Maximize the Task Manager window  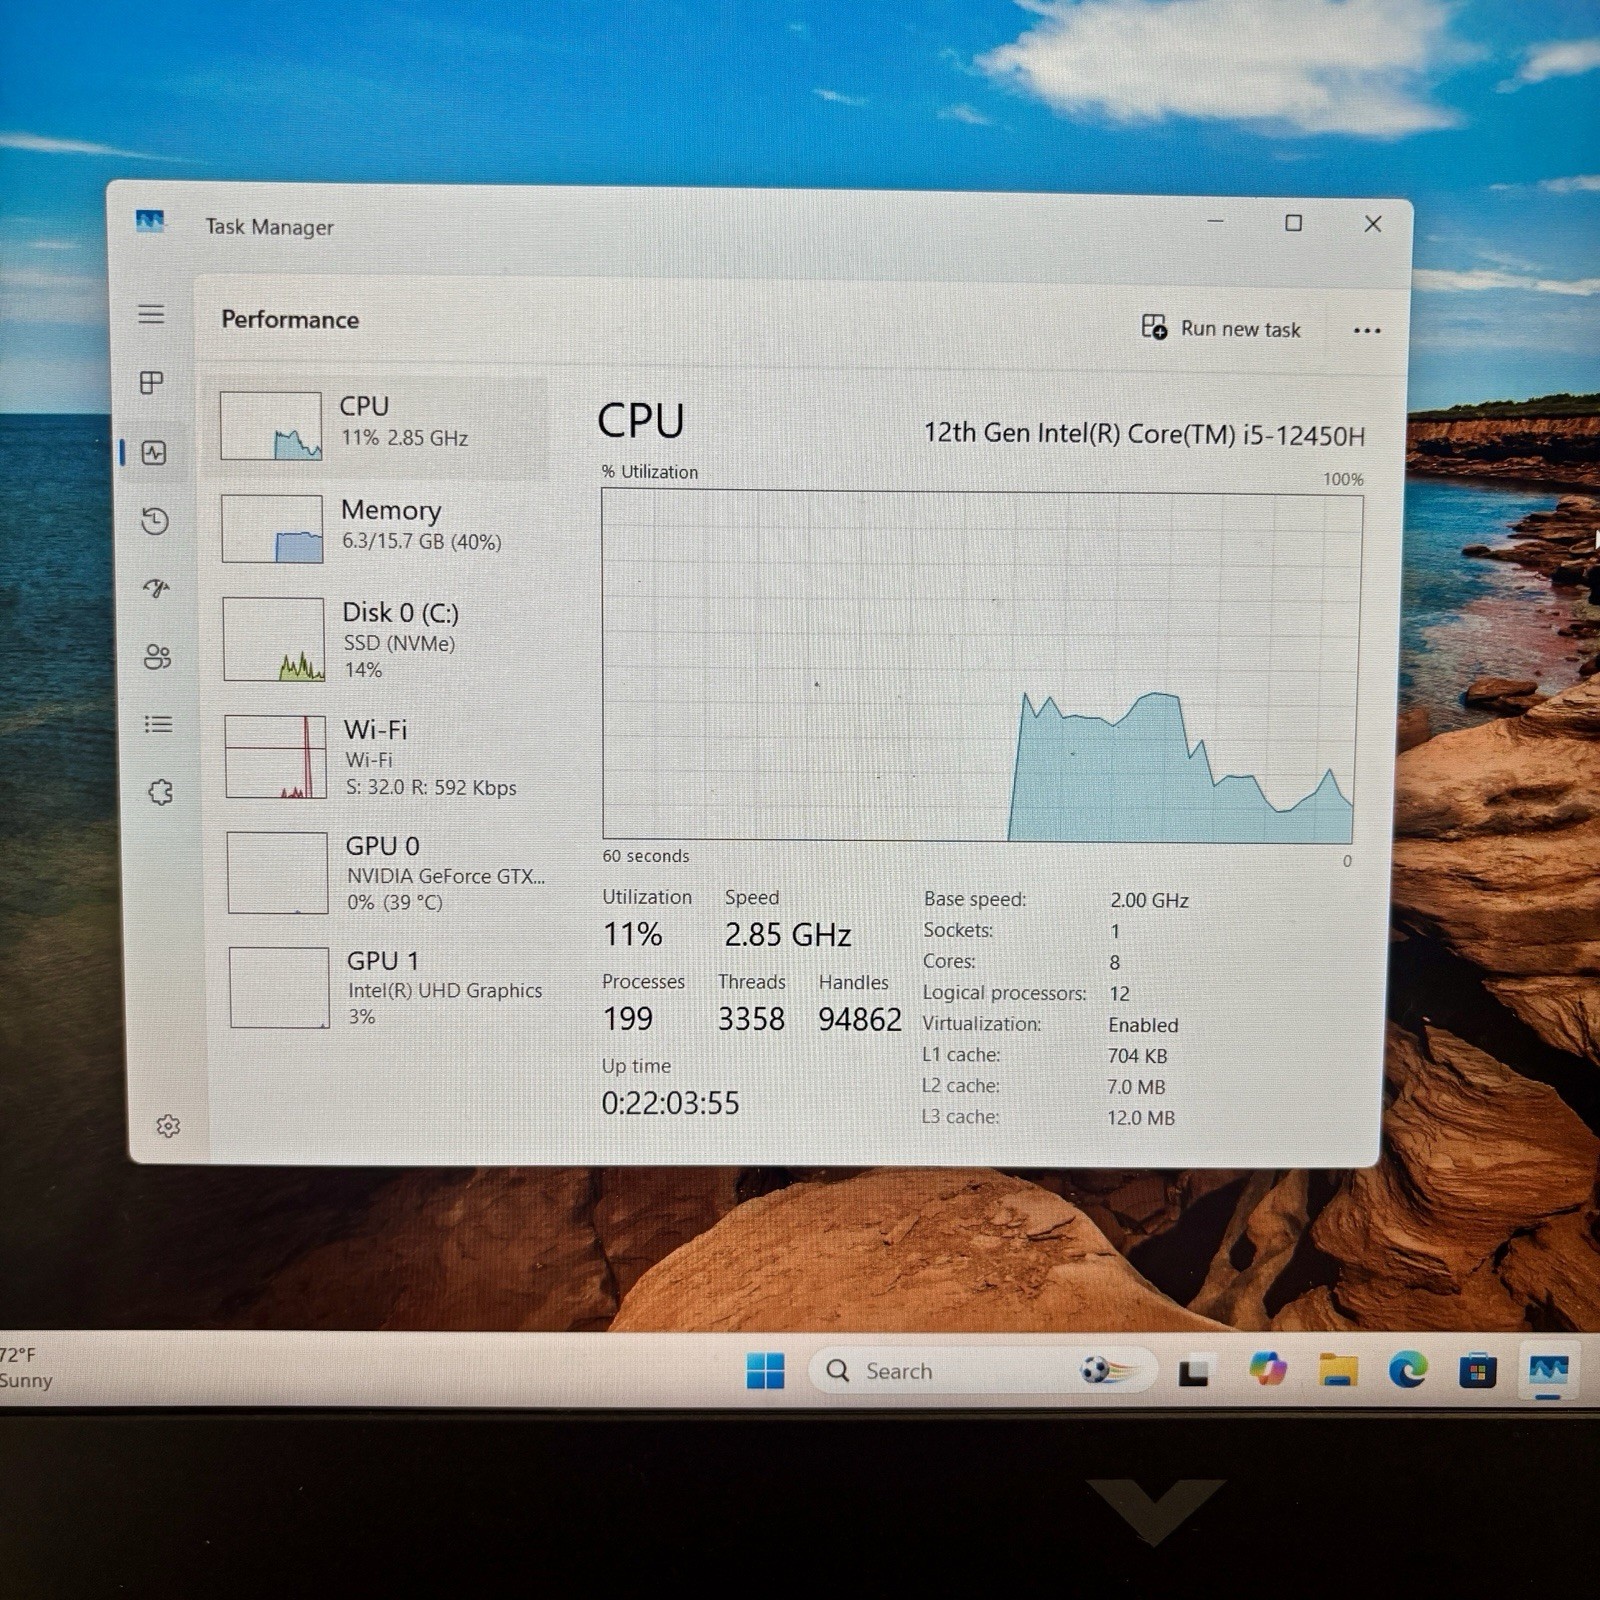(1293, 223)
